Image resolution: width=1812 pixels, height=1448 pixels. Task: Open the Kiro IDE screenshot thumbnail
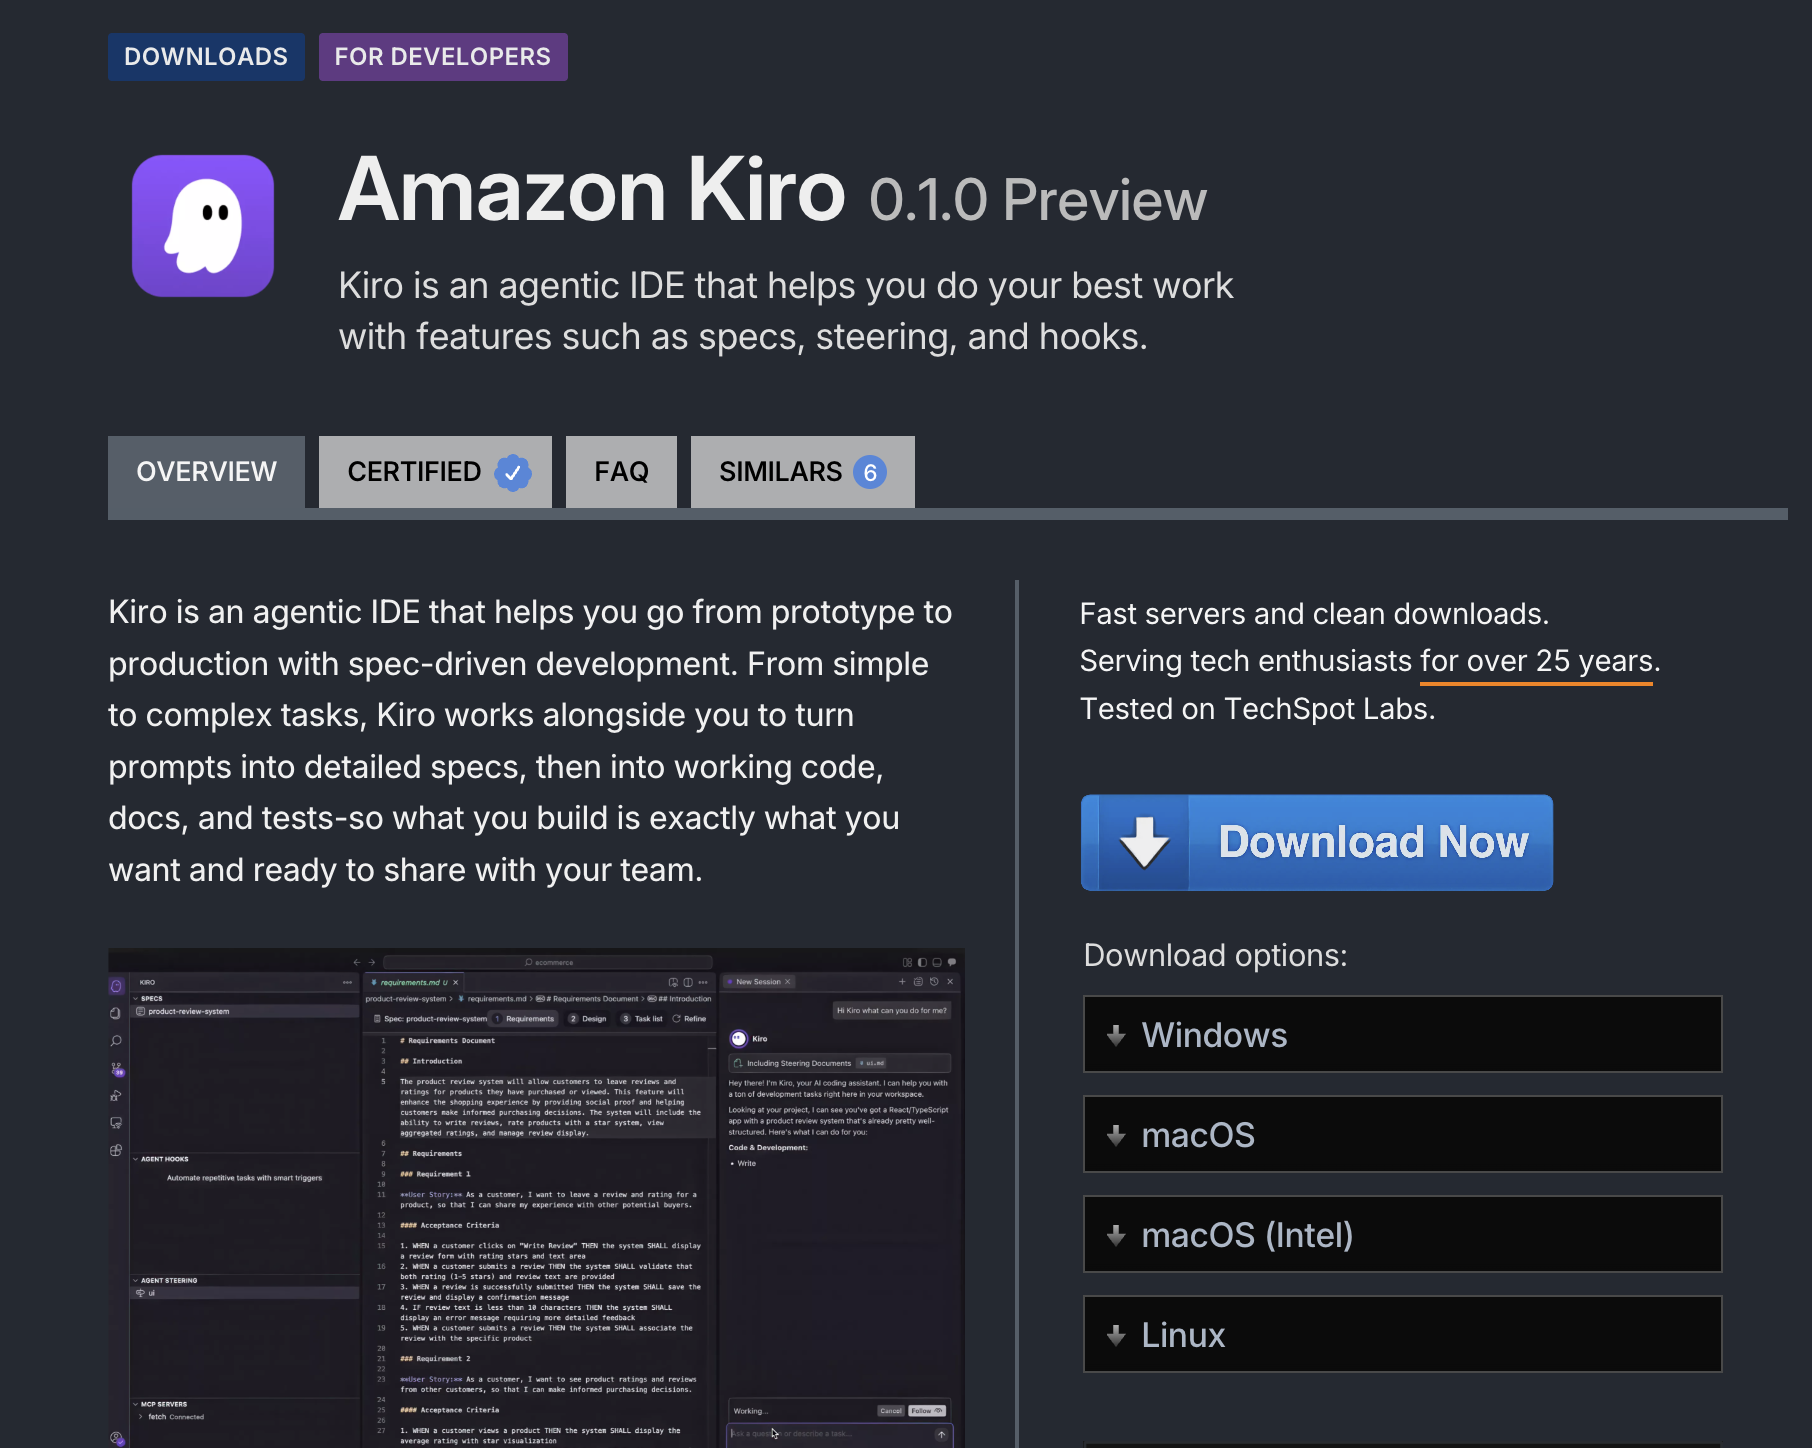pyautogui.click(x=536, y=1197)
